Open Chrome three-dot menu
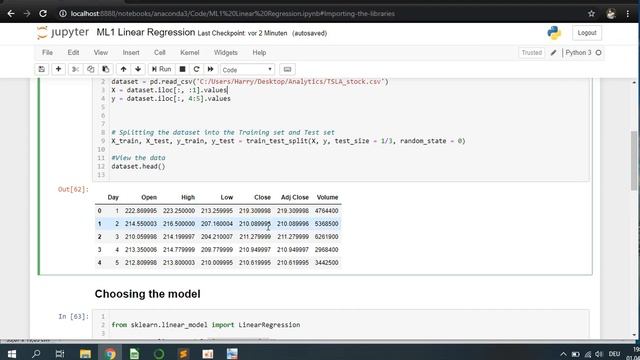 coord(628,13)
